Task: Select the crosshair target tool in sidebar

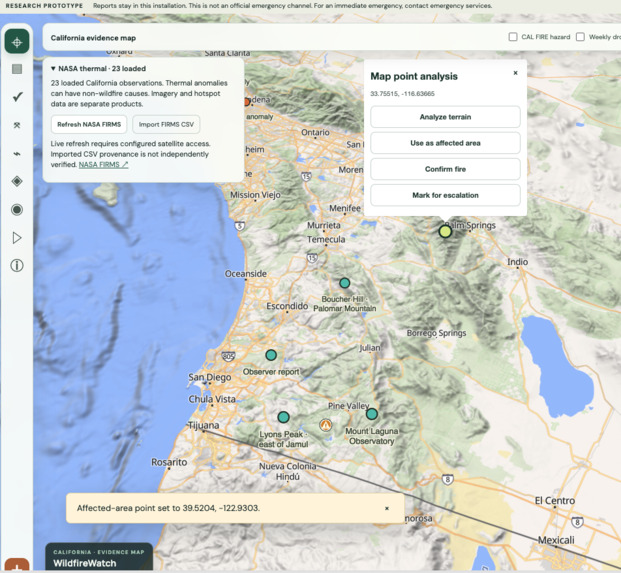Action: pos(17,42)
